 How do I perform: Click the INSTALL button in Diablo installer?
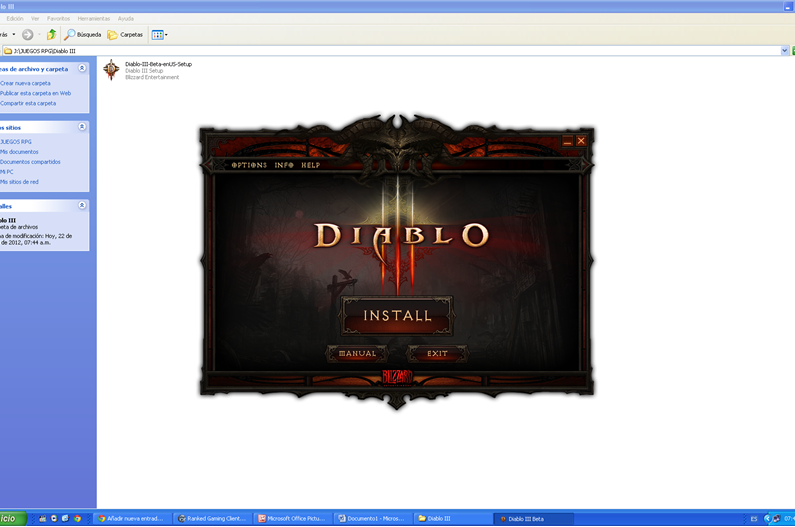pos(397,315)
